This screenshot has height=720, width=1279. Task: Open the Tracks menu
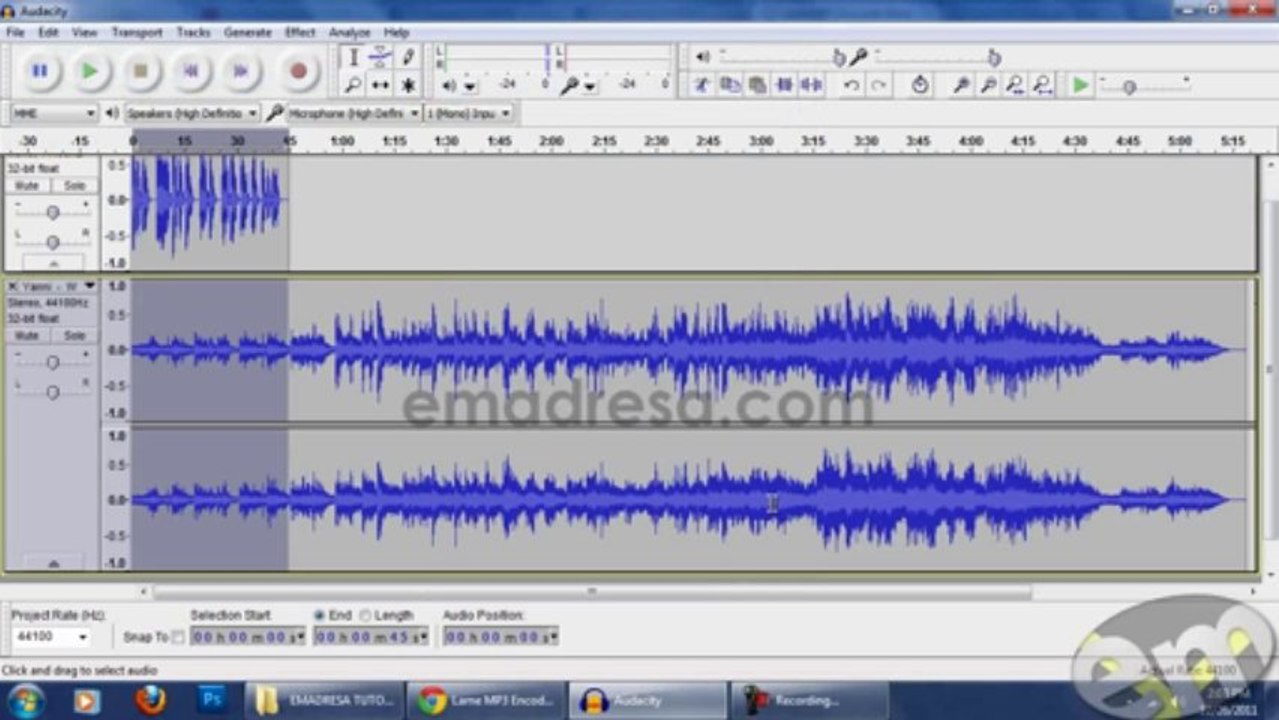click(x=193, y=32)
